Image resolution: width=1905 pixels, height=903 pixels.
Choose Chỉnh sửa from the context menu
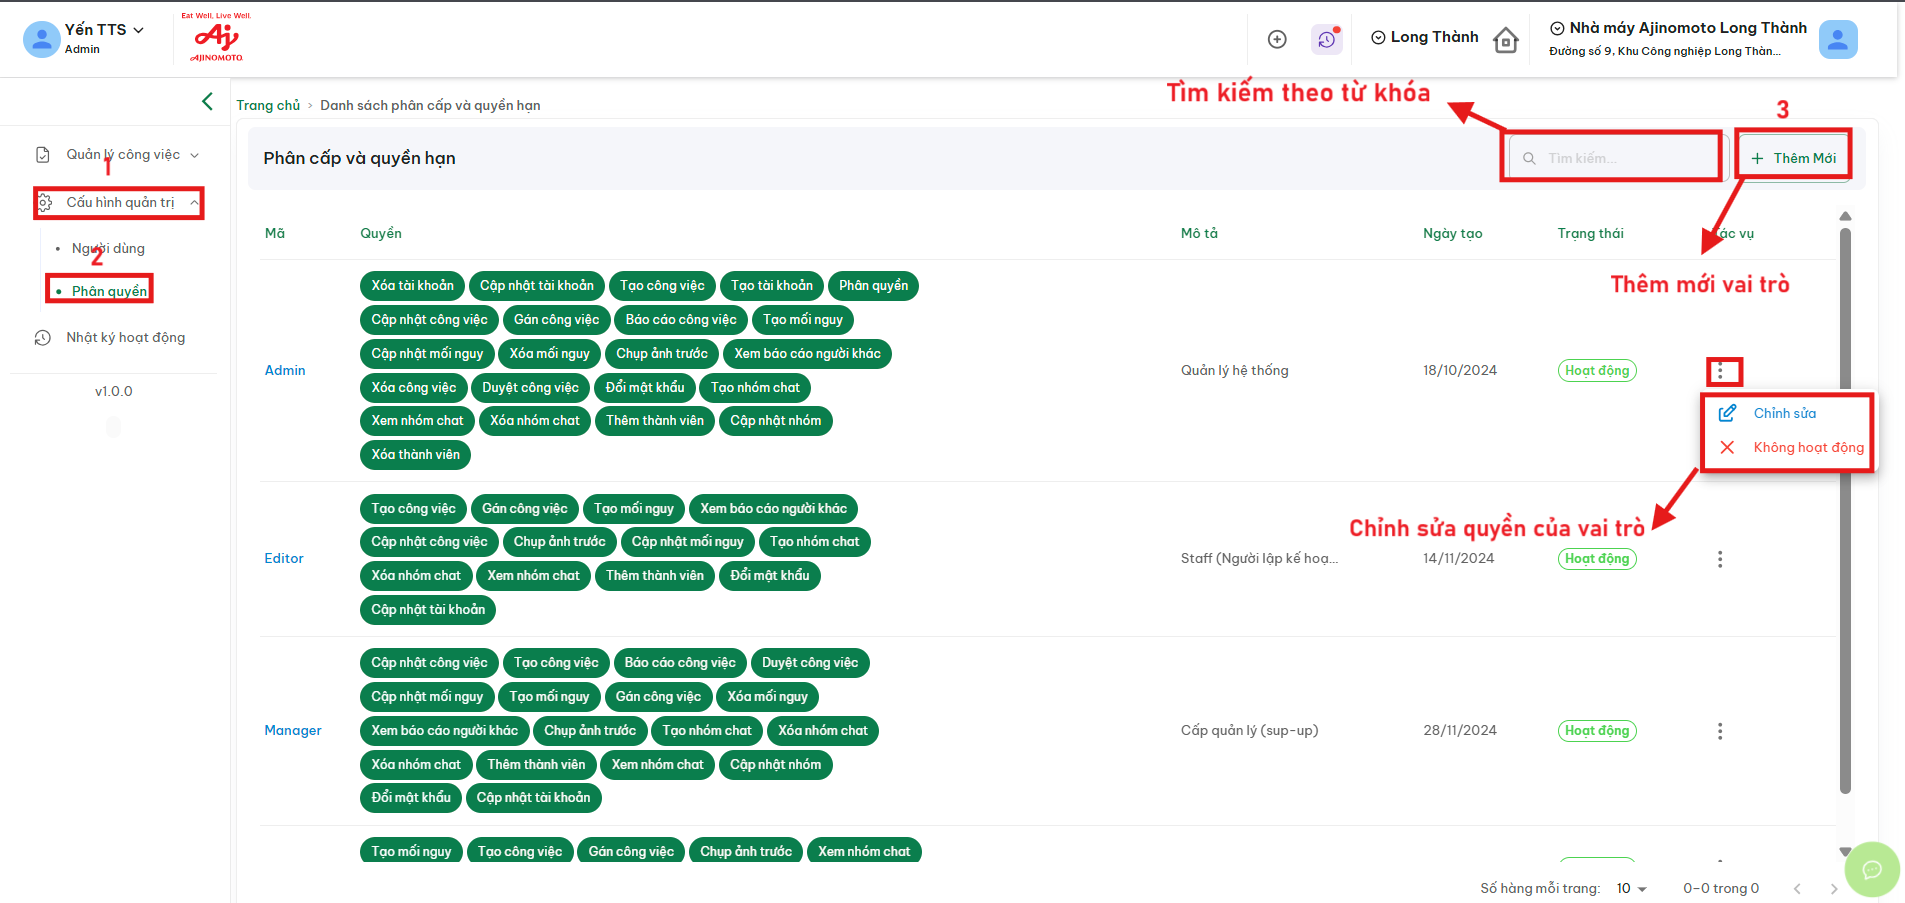coord(1785,413)
